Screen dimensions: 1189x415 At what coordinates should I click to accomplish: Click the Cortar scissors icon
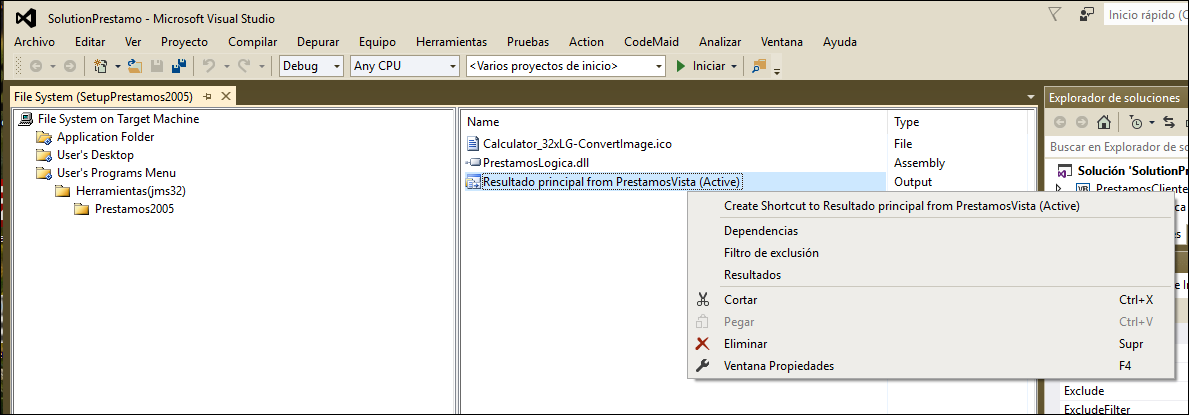[703, 300]
